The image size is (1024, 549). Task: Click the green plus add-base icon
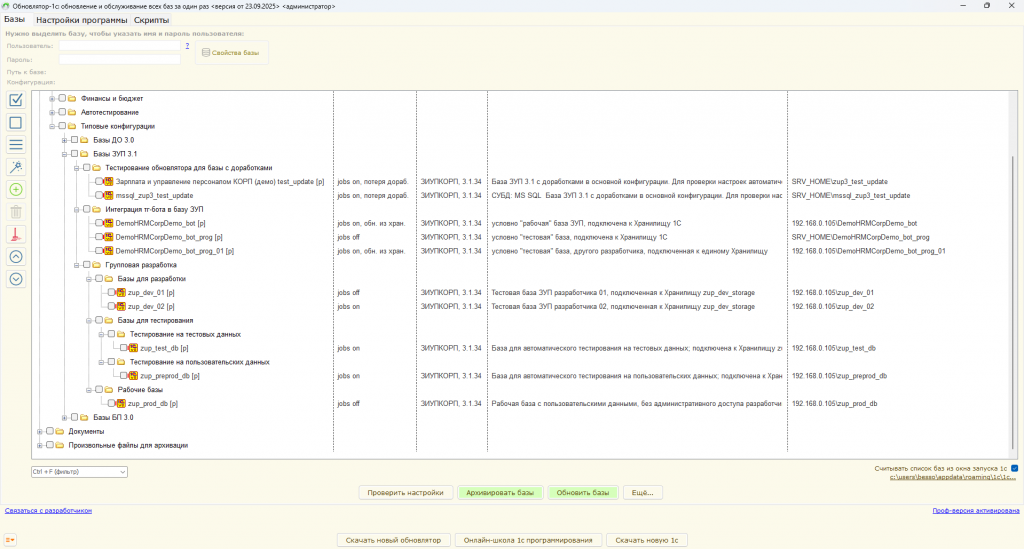click(16, 189)
